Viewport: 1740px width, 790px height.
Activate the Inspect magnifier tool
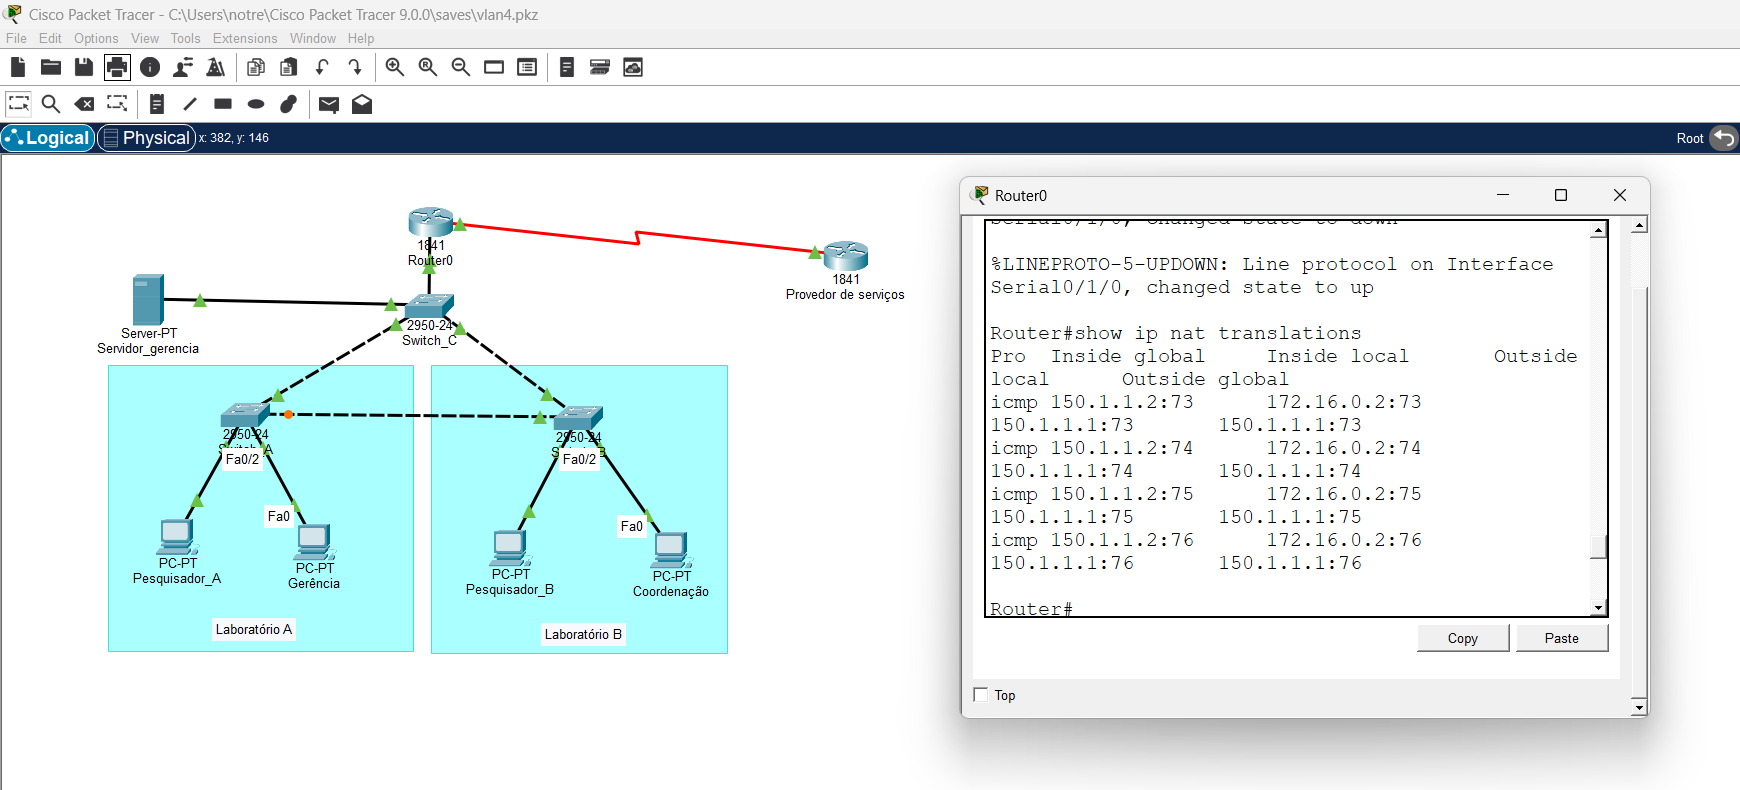[x=51, y=103]
